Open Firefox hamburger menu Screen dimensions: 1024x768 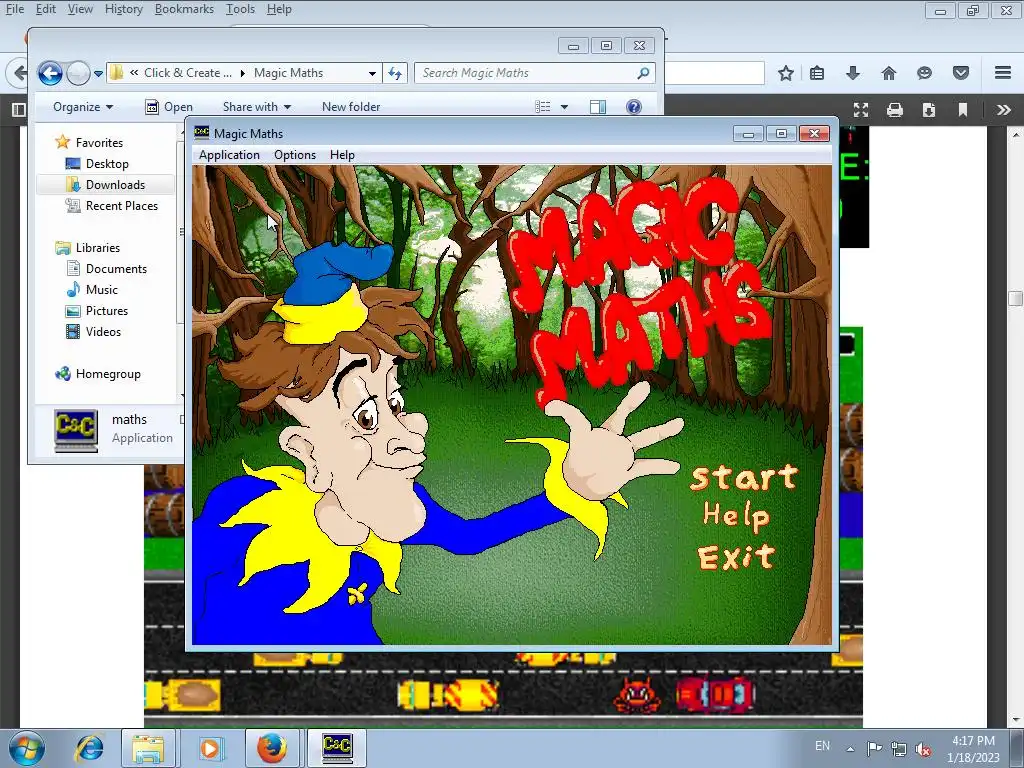point(1003,73)
